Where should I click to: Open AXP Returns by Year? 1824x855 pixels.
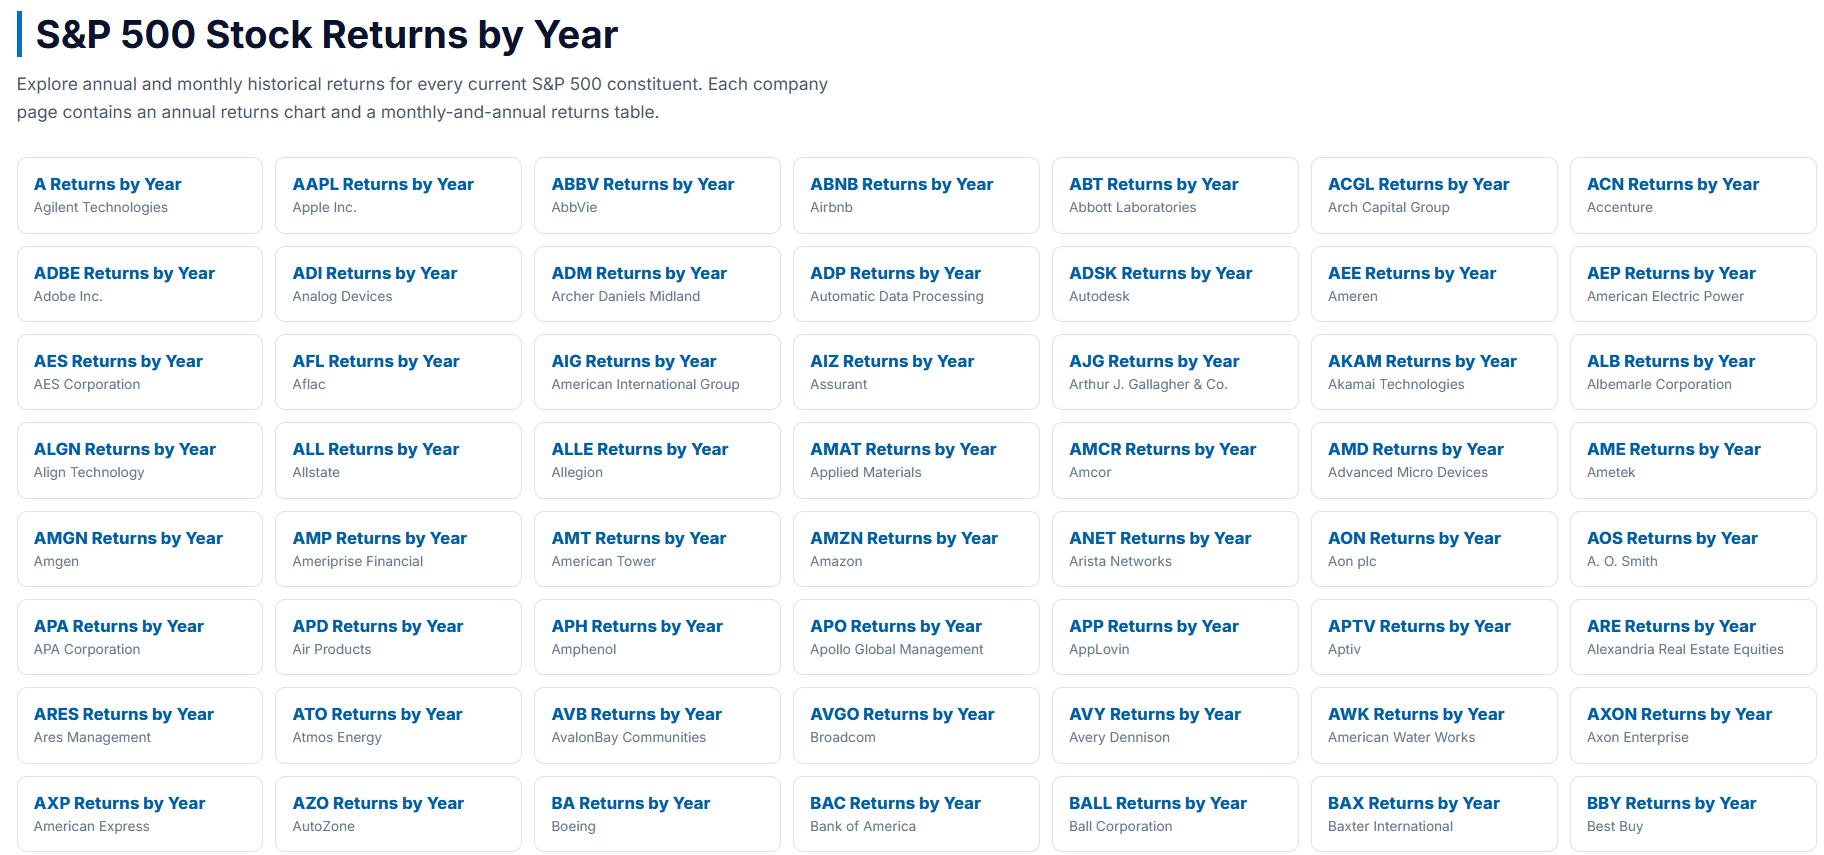coord(140,814)
